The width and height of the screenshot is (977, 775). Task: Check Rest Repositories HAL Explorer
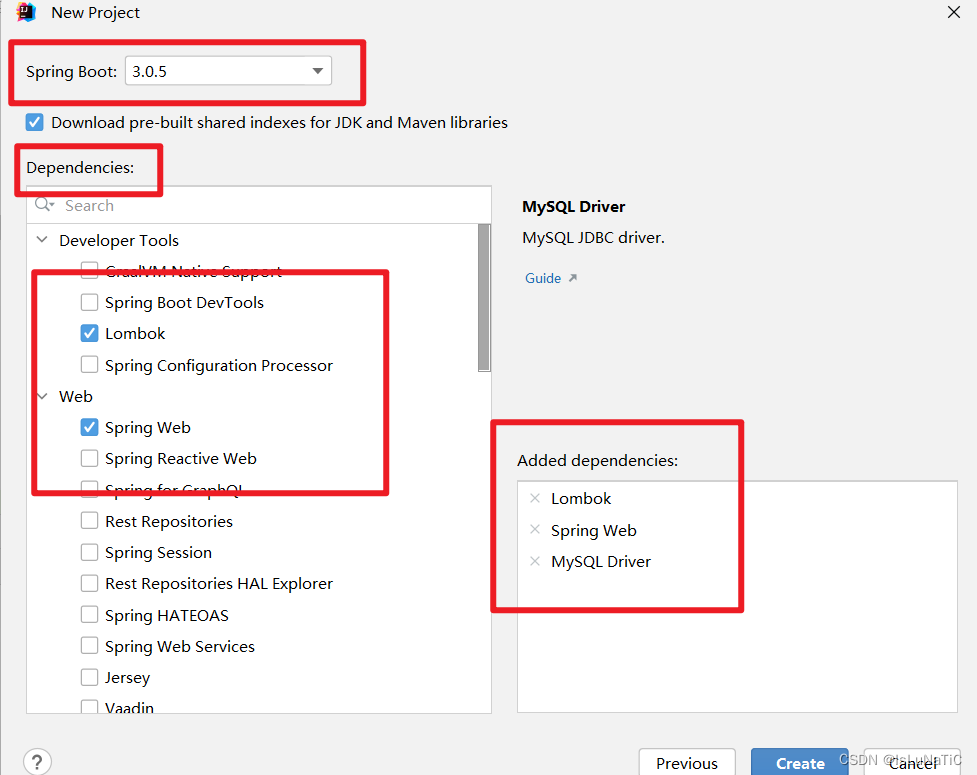click(x=90, y=584)
